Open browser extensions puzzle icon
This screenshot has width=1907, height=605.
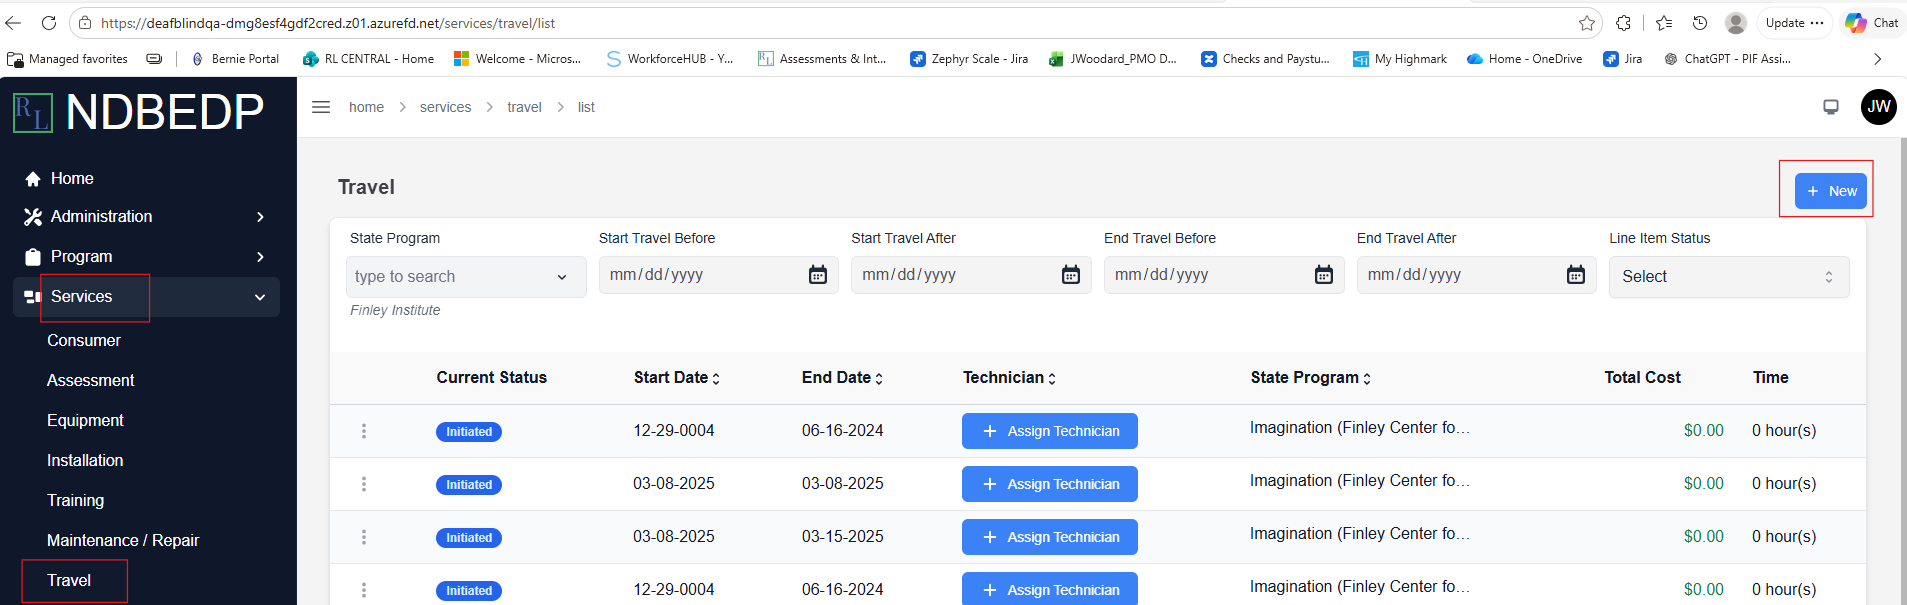pos(1624,23)
